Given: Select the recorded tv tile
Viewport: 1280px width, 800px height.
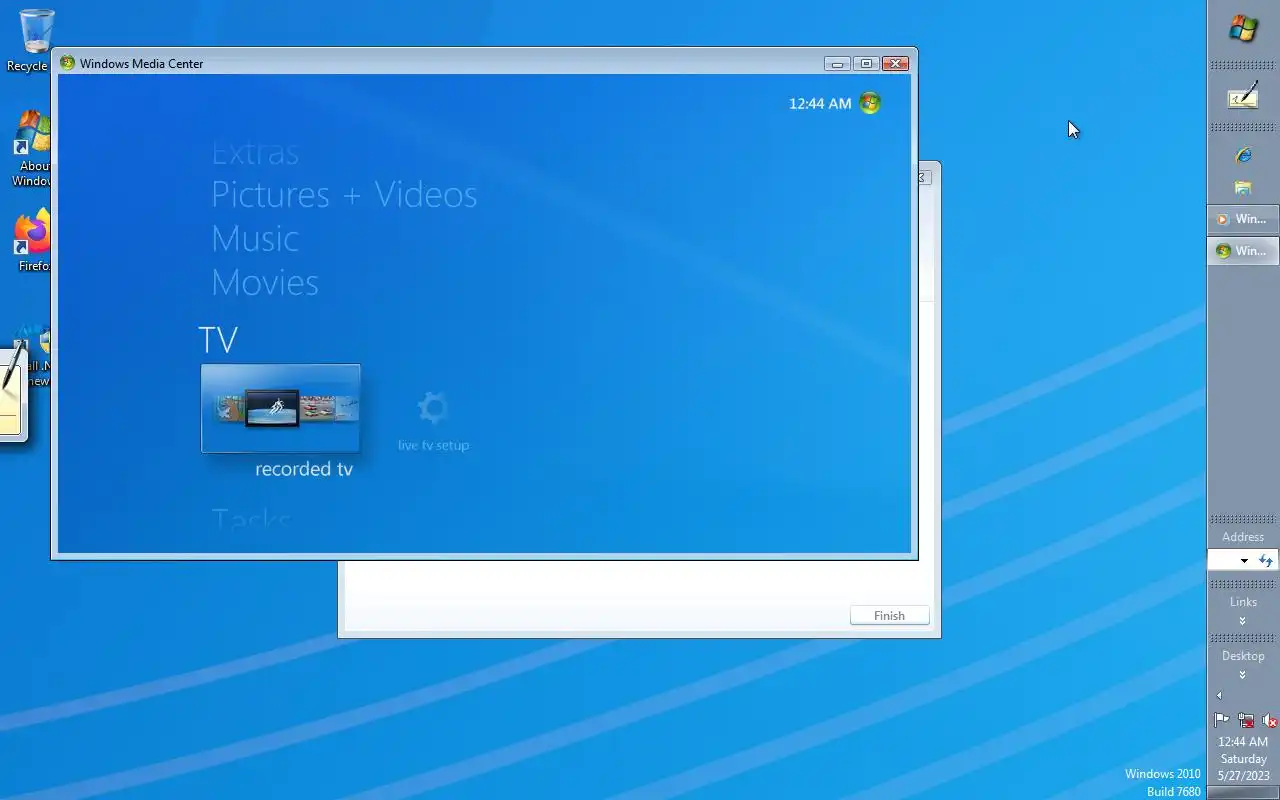Looking at the screenshot, I should pos(280,408).
